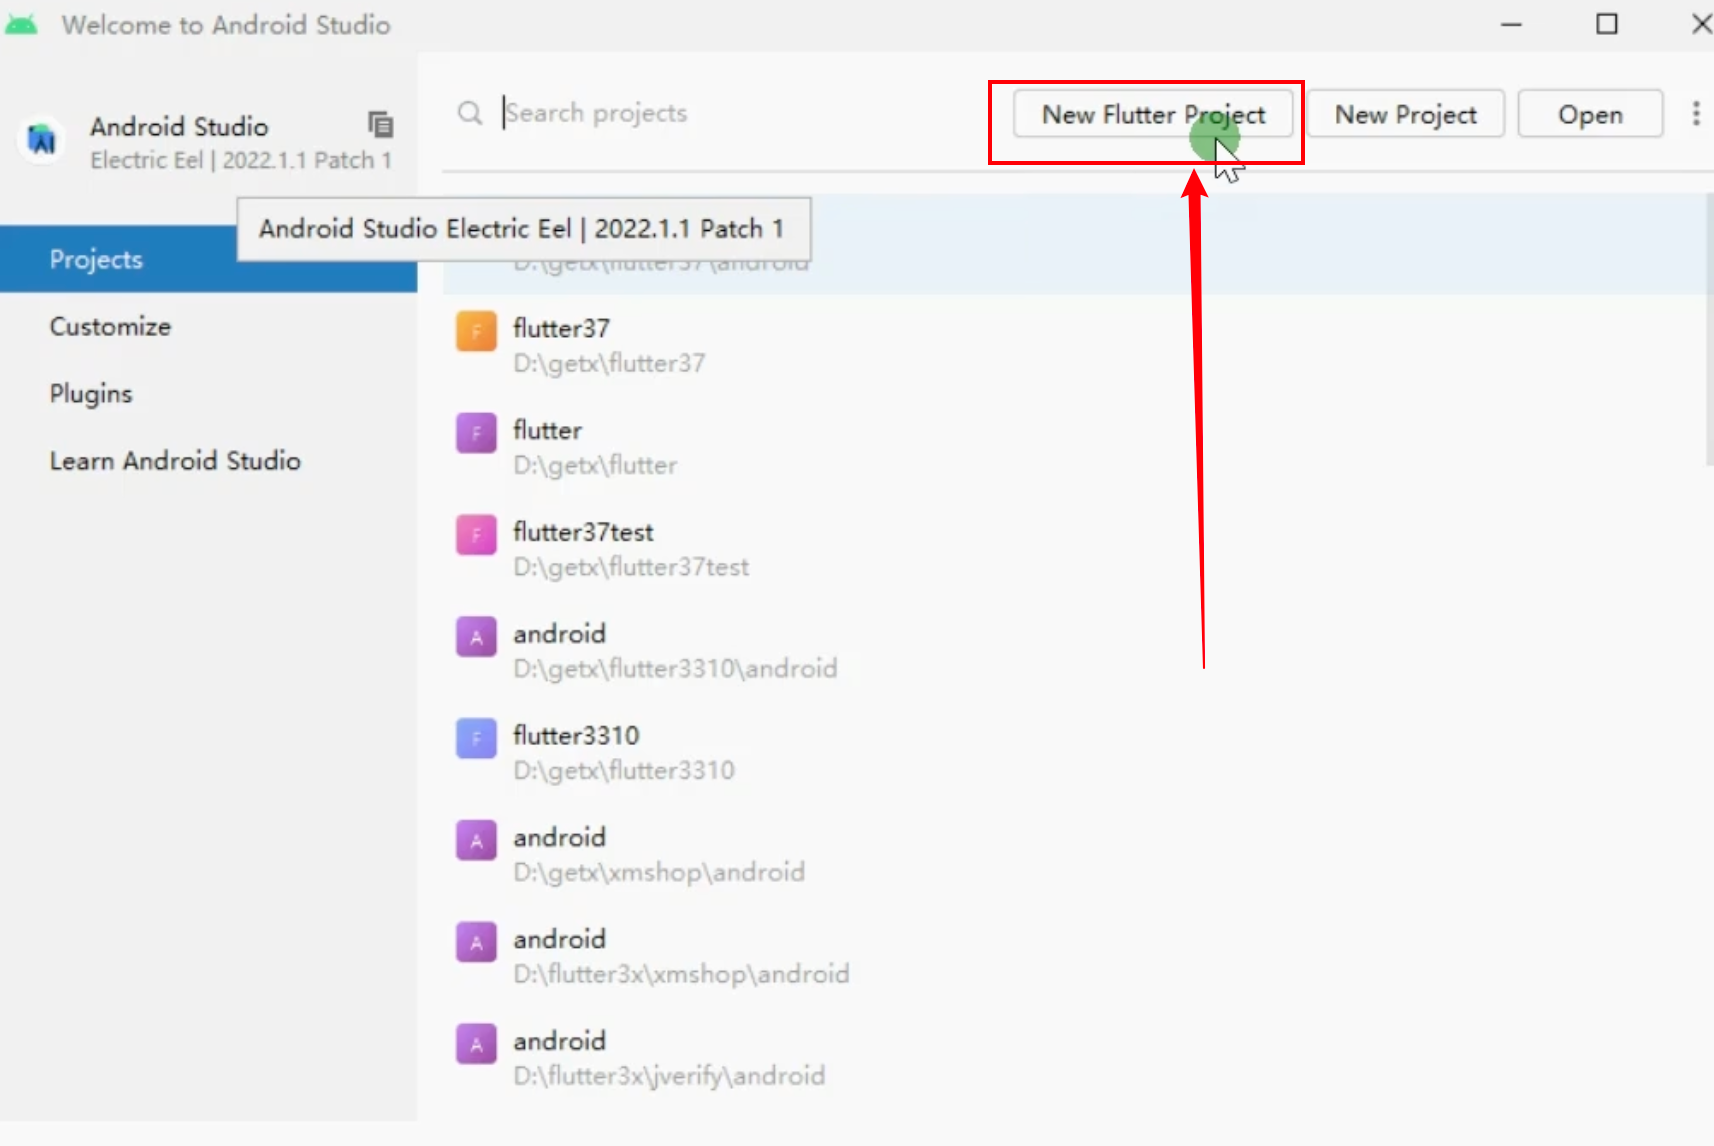Click the Open button
Image resolution: width=1714 pixels, height=1146 pixels.
1590,114
